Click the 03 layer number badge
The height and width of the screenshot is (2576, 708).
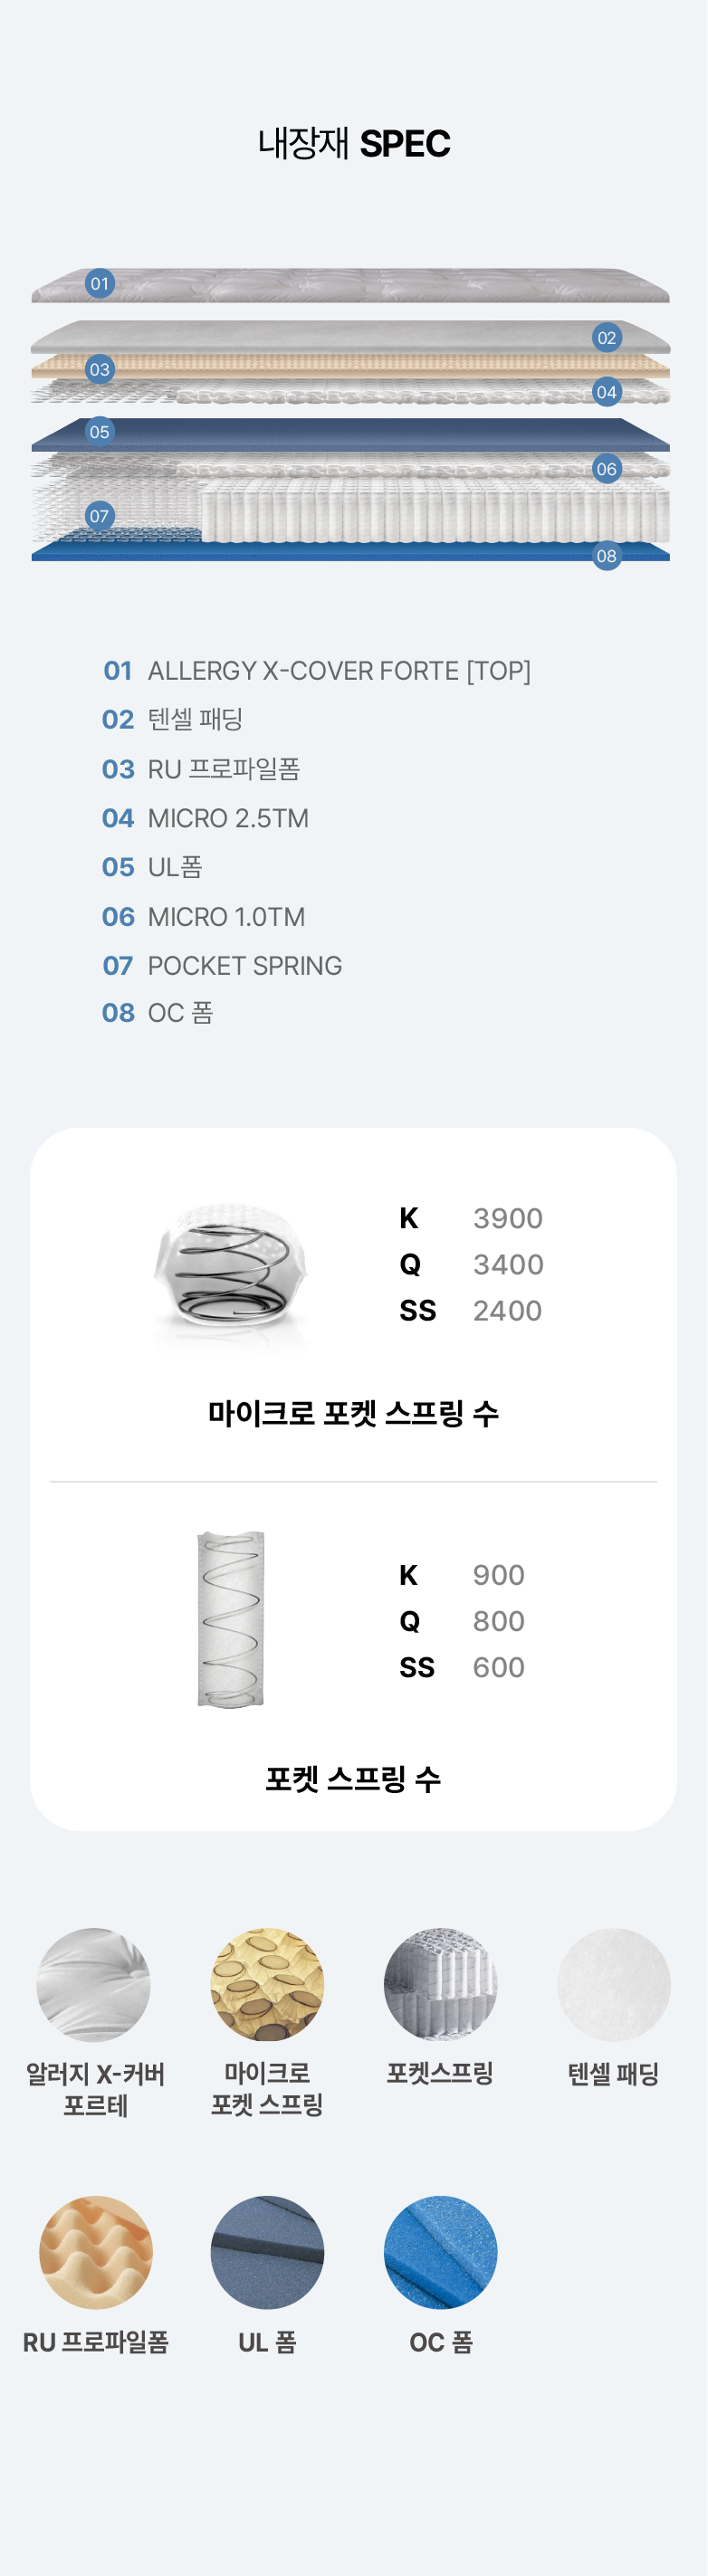pyautogui.click(x=99, y=370)
